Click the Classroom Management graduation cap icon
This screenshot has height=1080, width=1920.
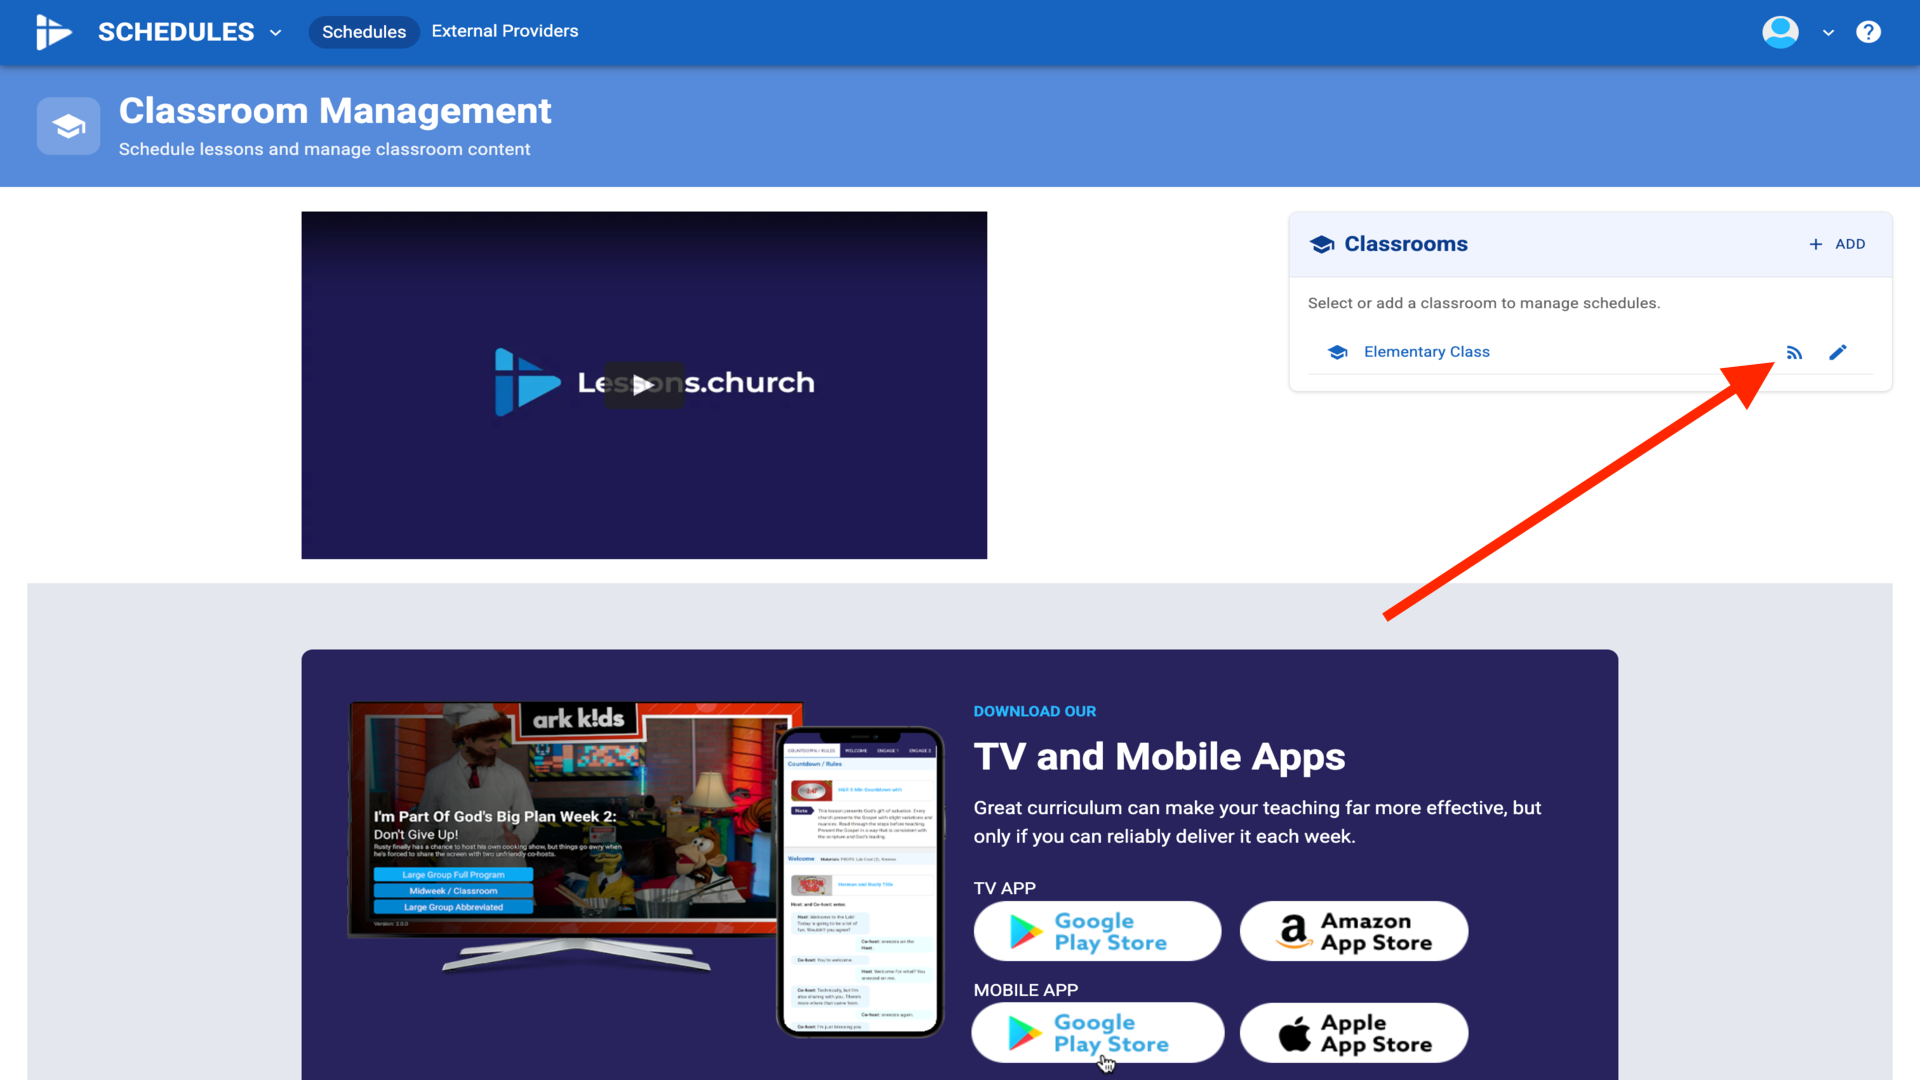pos(68,127)
